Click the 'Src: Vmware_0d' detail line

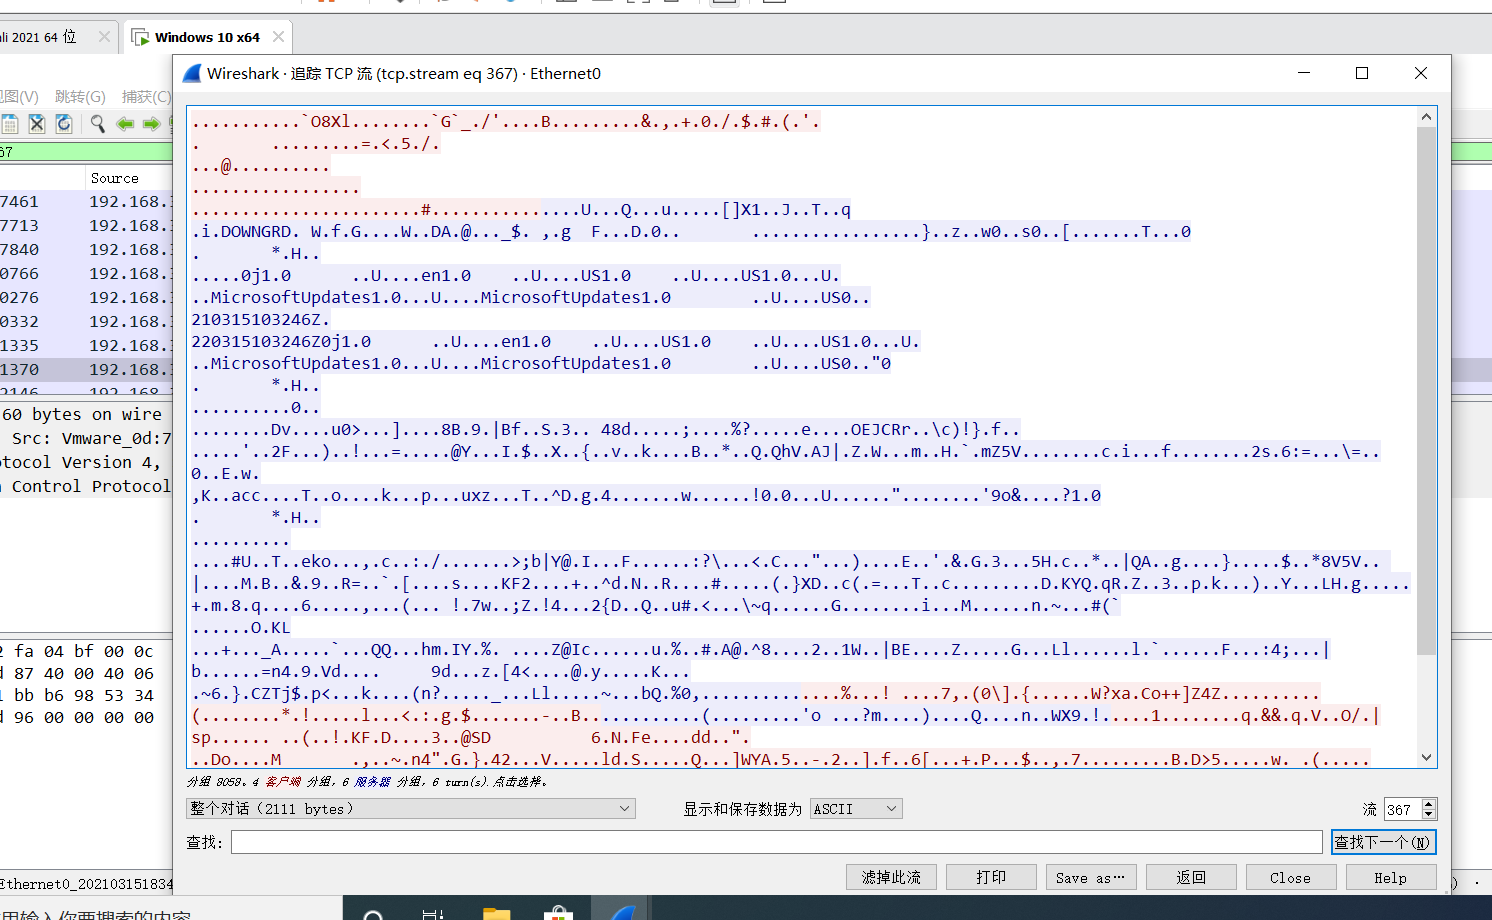tap(86, 438)
